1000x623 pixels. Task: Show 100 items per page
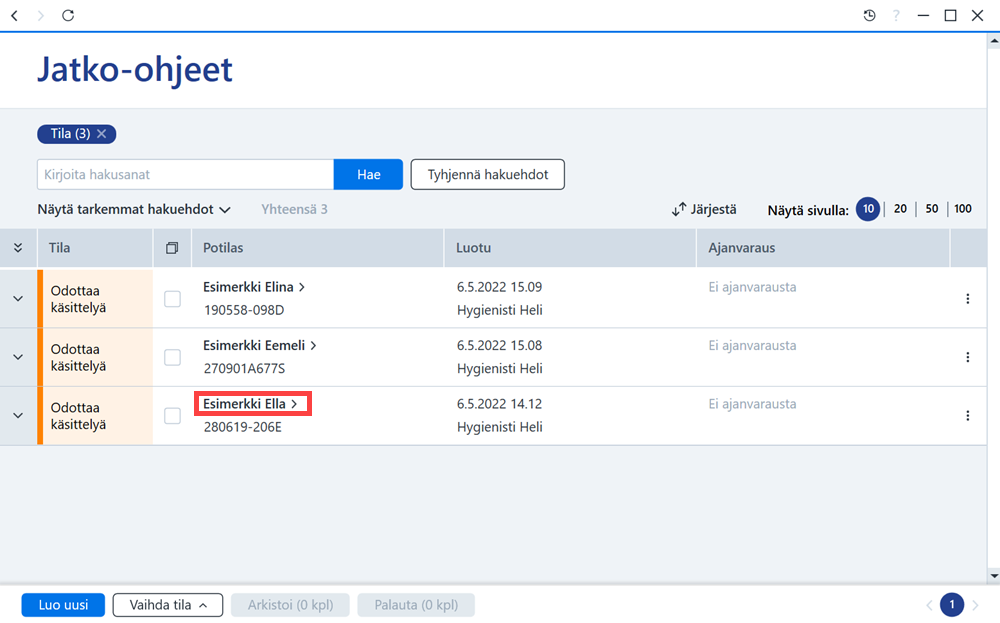coord(963,209)
